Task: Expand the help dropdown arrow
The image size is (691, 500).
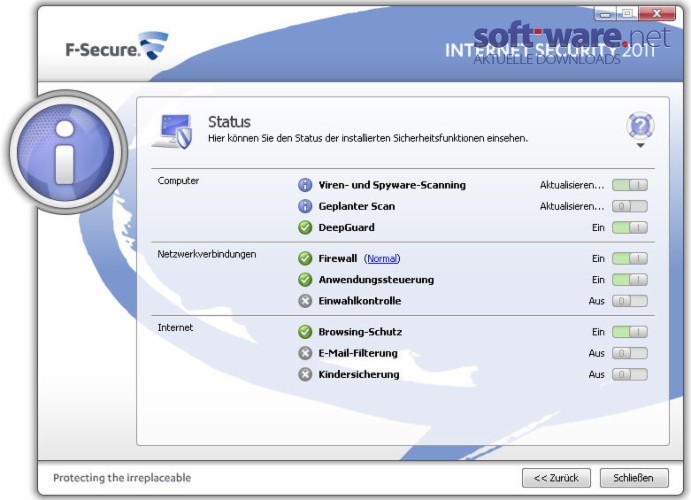Action: click(x=640, y=145)
